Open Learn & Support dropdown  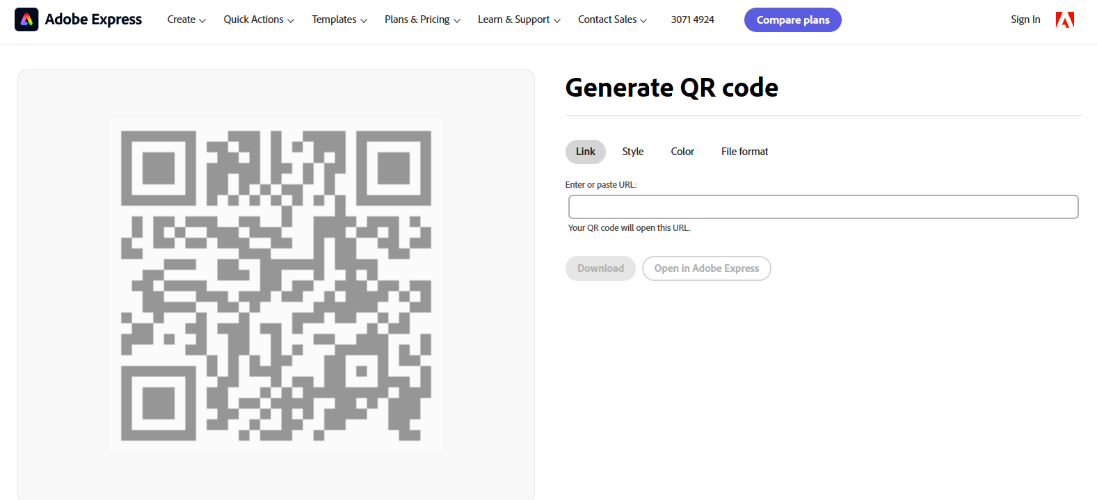click(519, 20)
